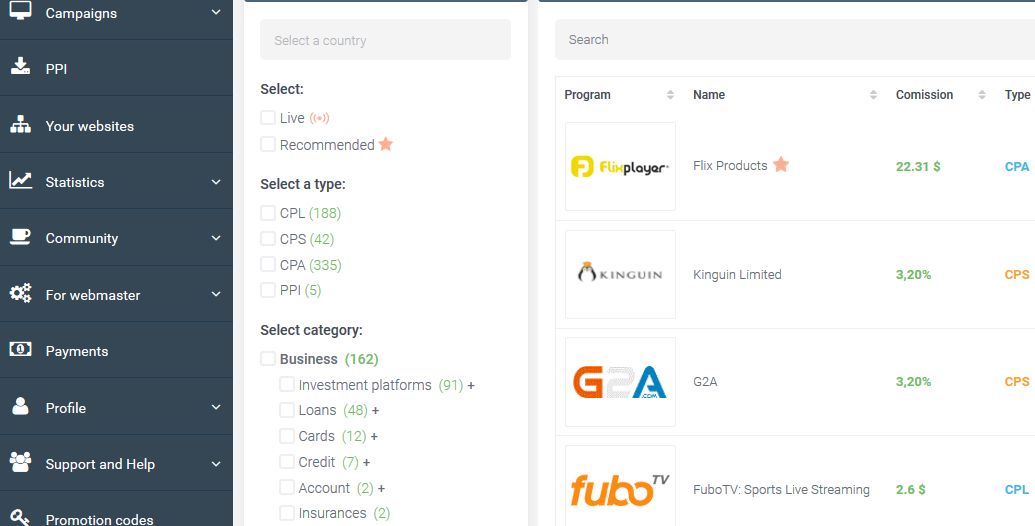
Task: Enable the Live filter checkbox
Action: point(268,118)
